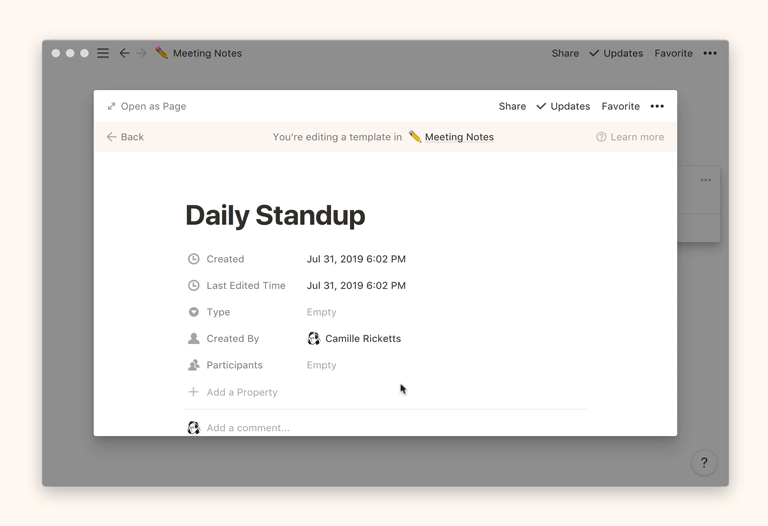Click the Created date Jul 31, 2019 6:02 PM
Screen dimensions: 768x526
356,259
